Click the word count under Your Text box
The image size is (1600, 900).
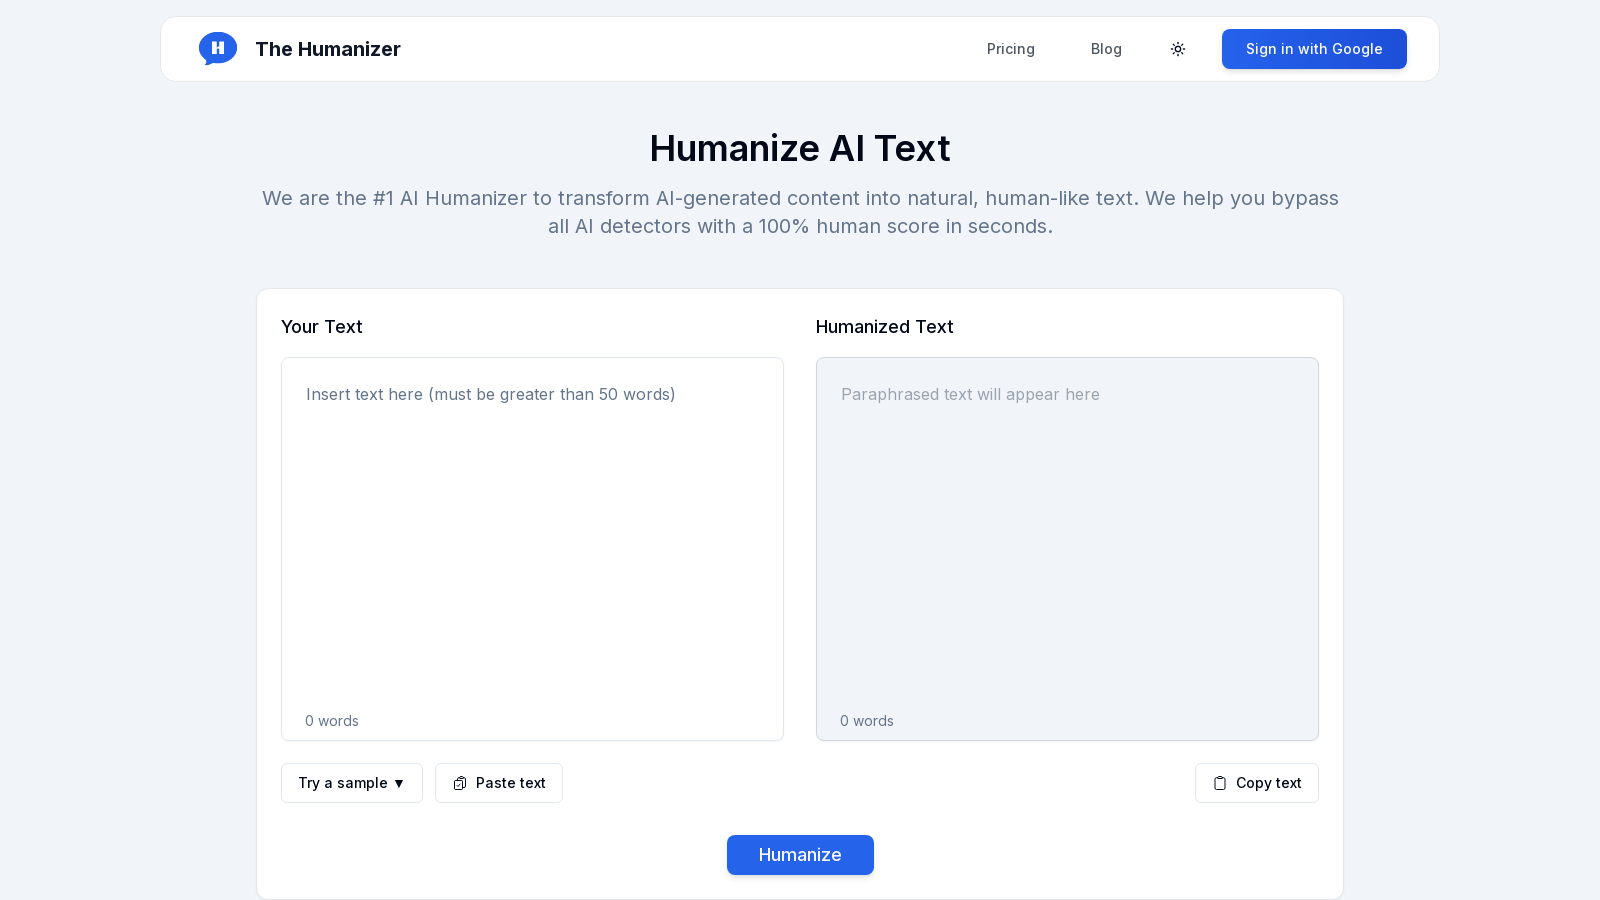pos(332,721)
